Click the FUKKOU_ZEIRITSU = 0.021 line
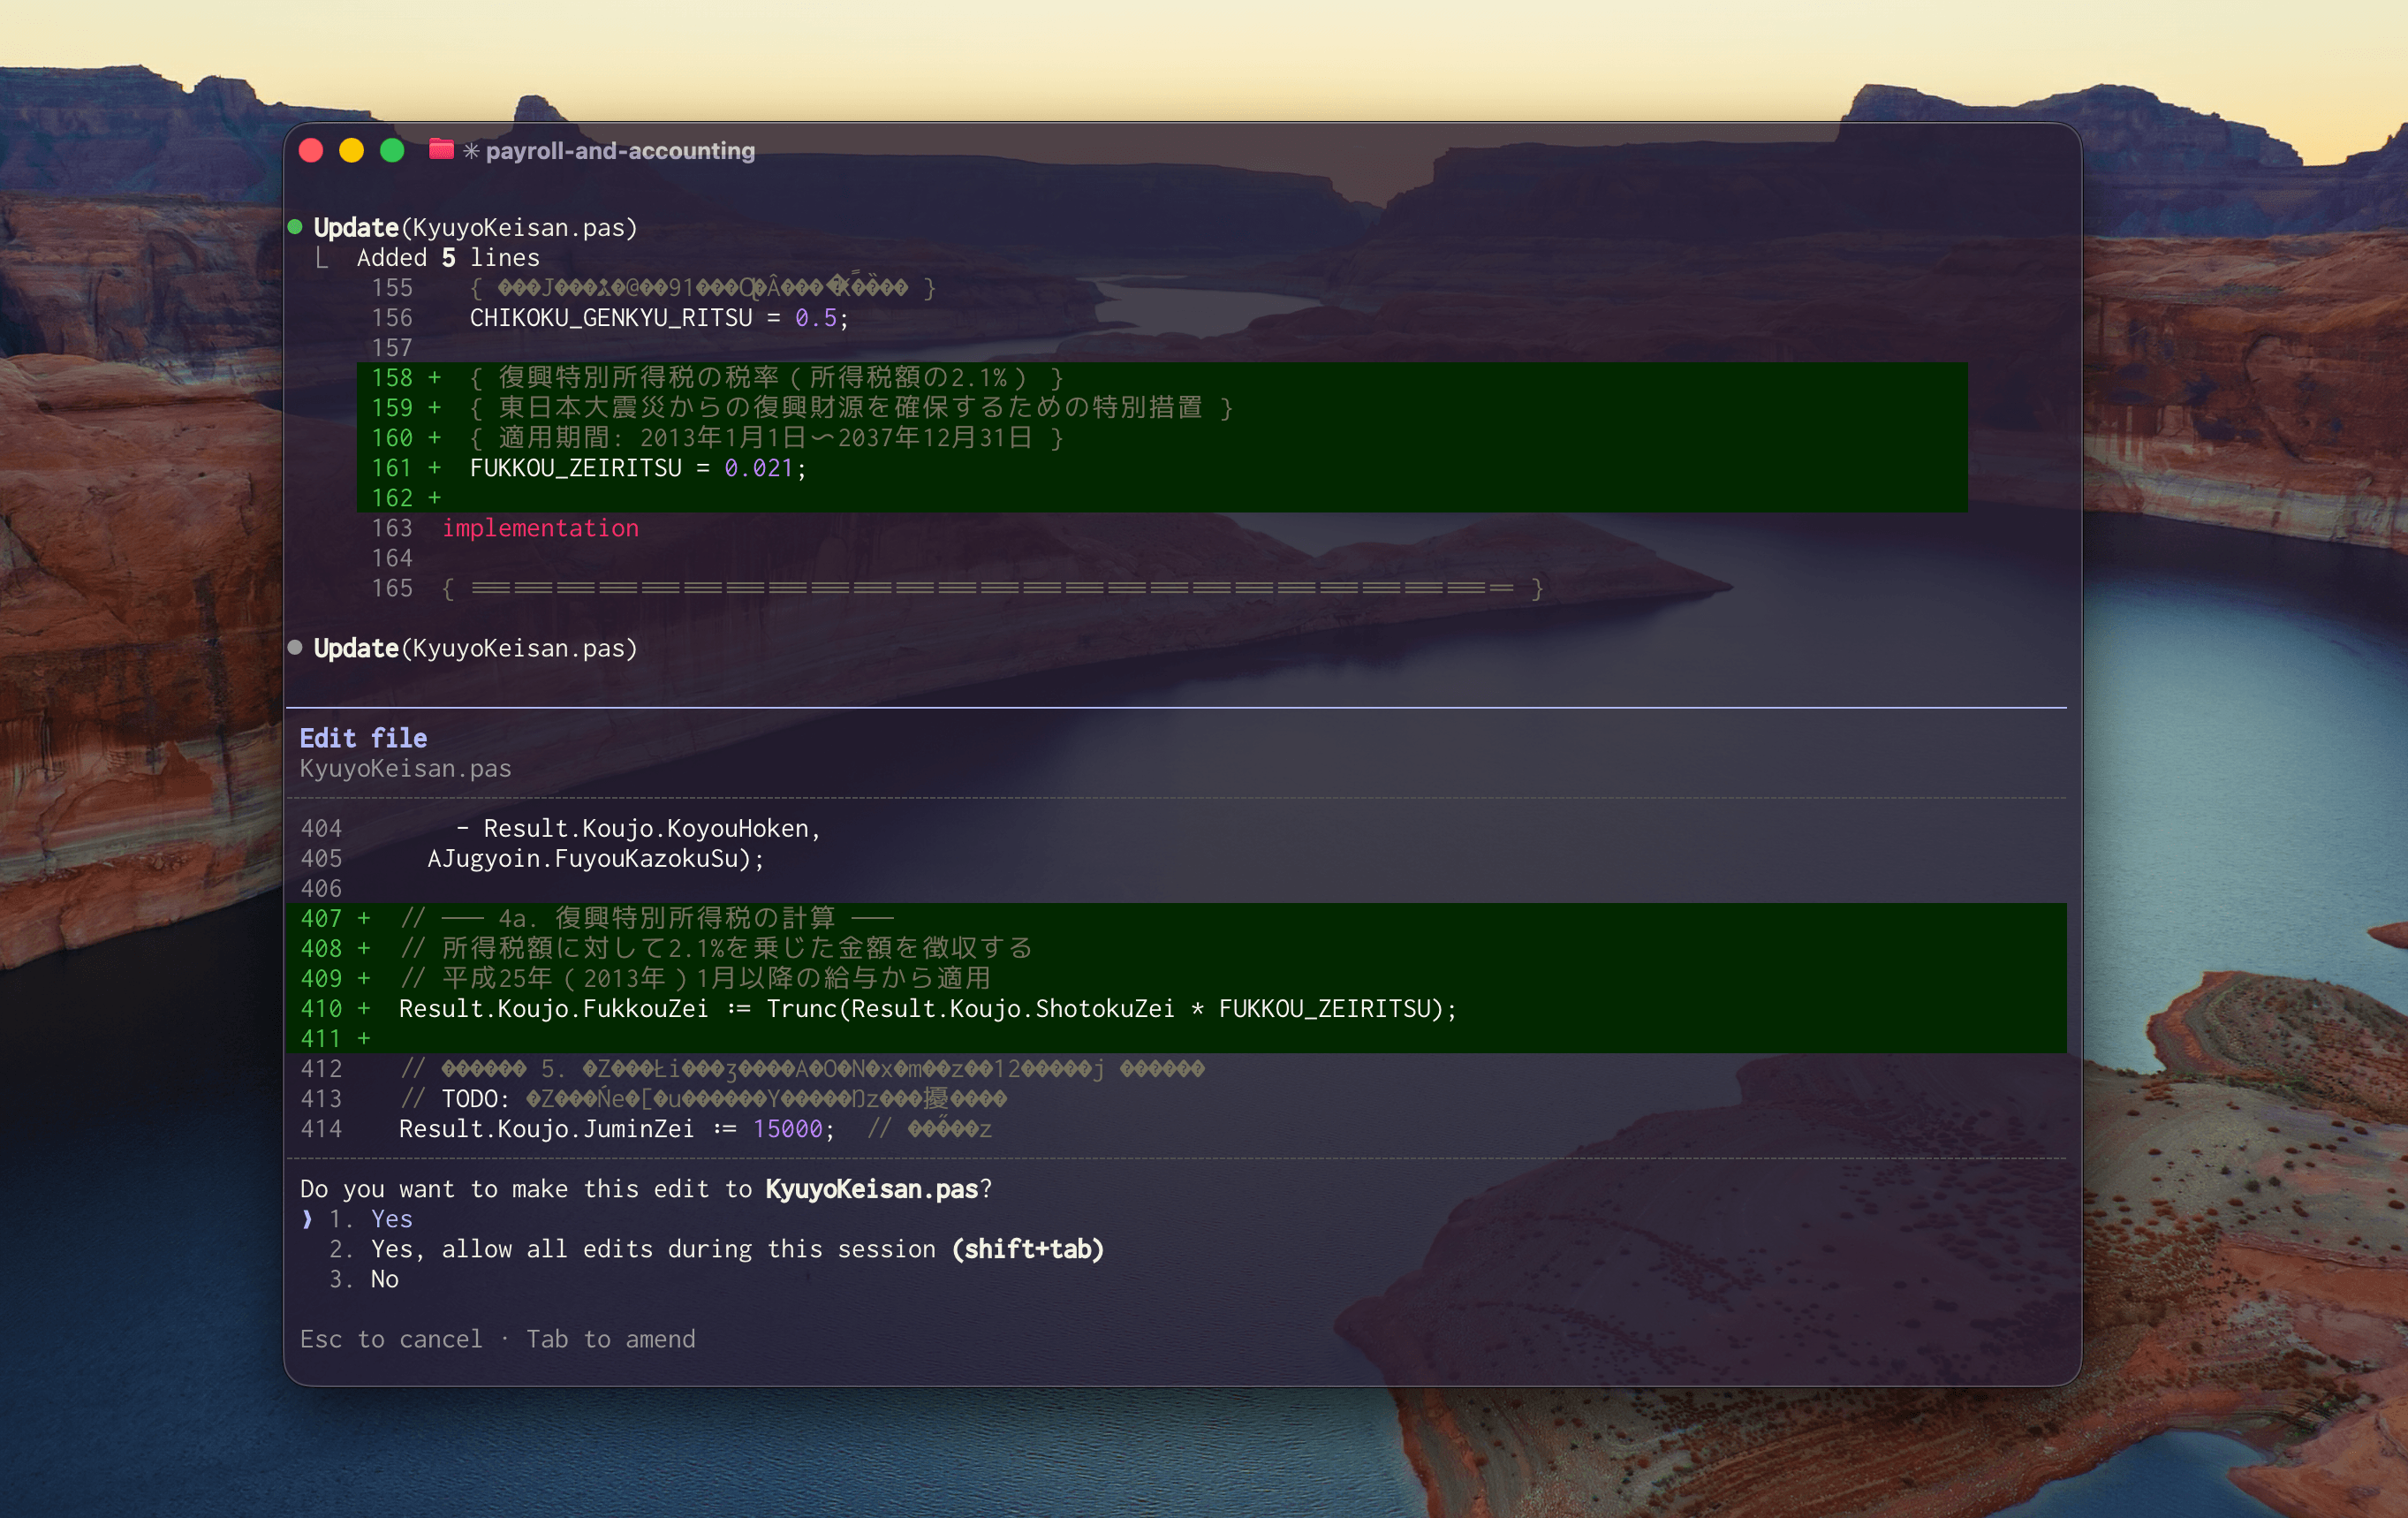 coord(637,468)
